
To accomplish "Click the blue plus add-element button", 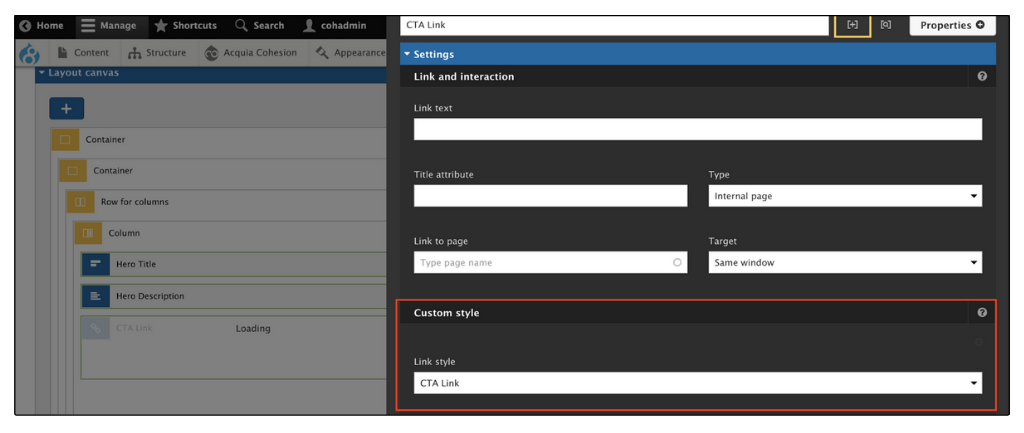I will point(67,108).
